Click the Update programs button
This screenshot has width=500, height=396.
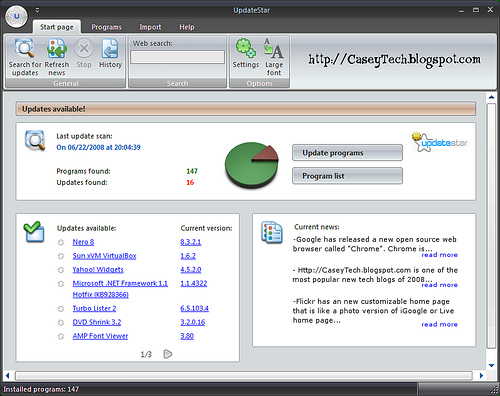pyautogui.click(x=347, y=153)
